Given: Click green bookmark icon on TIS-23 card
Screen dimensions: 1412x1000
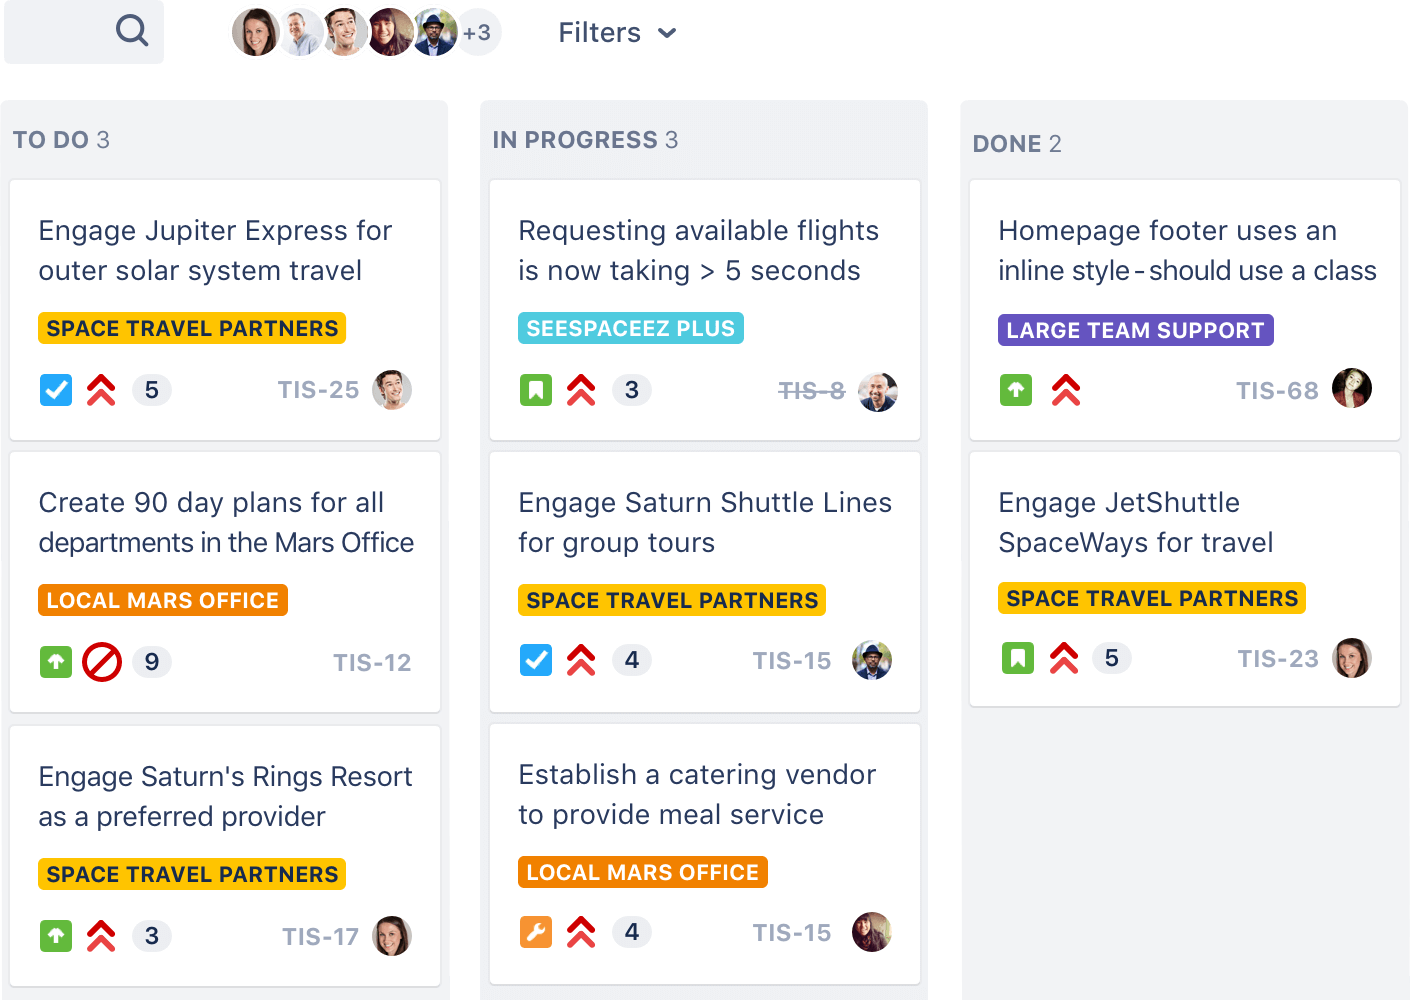Looking at the screenshot, I should tap(1018, 658).
